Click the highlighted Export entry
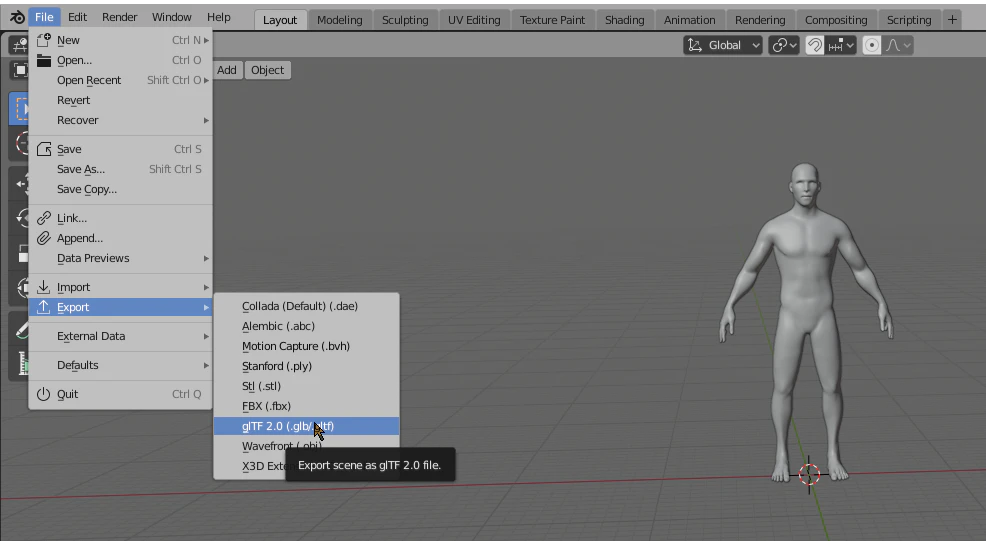Screen dimensions: 986x541 [120, 308]
